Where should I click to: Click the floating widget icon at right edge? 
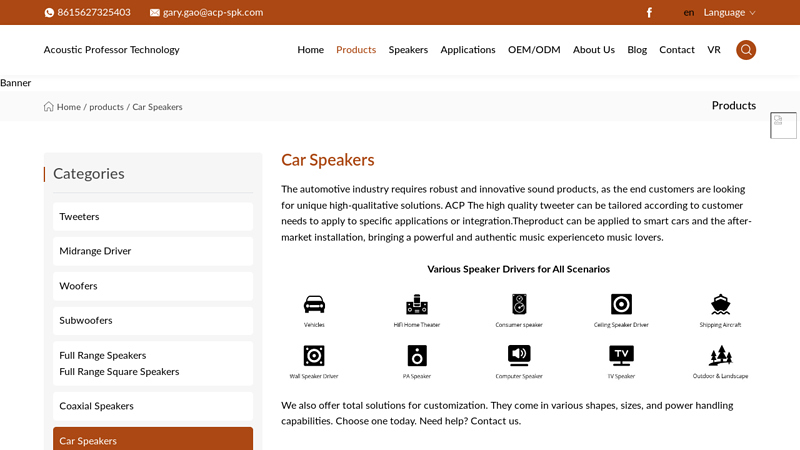[783, 126]
